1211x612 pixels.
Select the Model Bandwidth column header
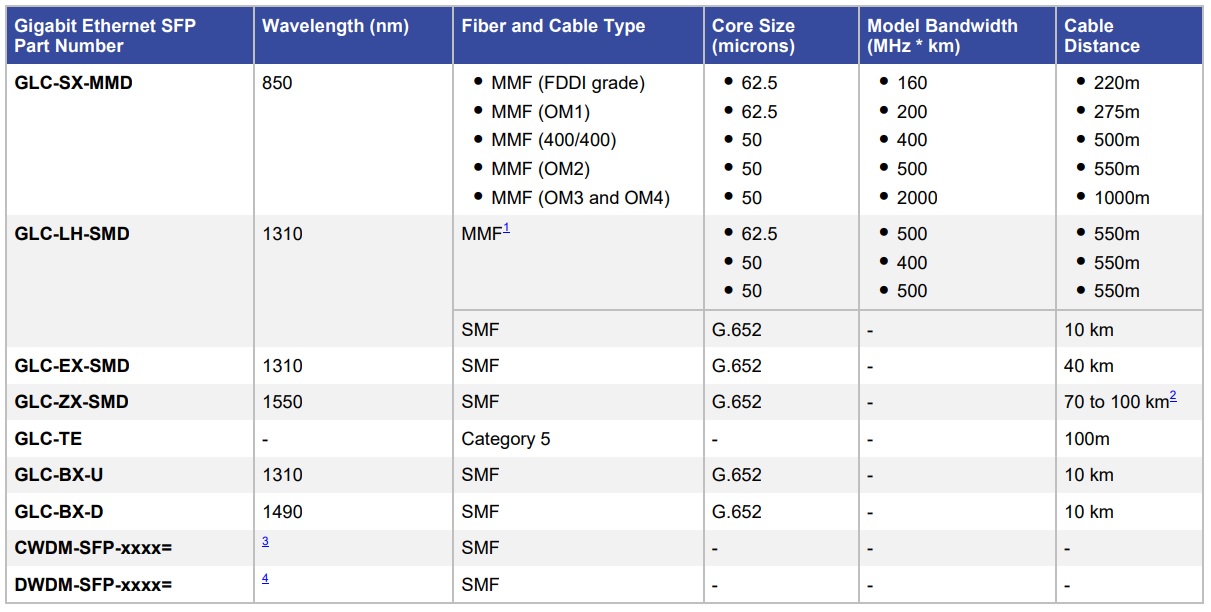click(x=942, y=36)
